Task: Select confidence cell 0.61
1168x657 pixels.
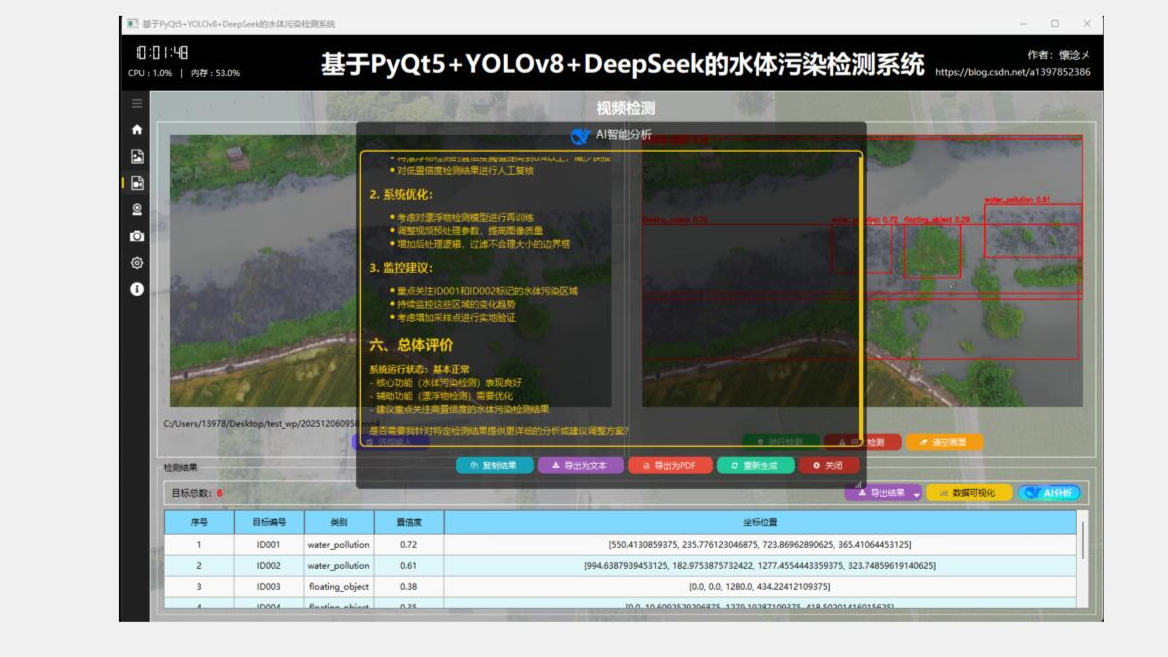Action: point(409,565)
